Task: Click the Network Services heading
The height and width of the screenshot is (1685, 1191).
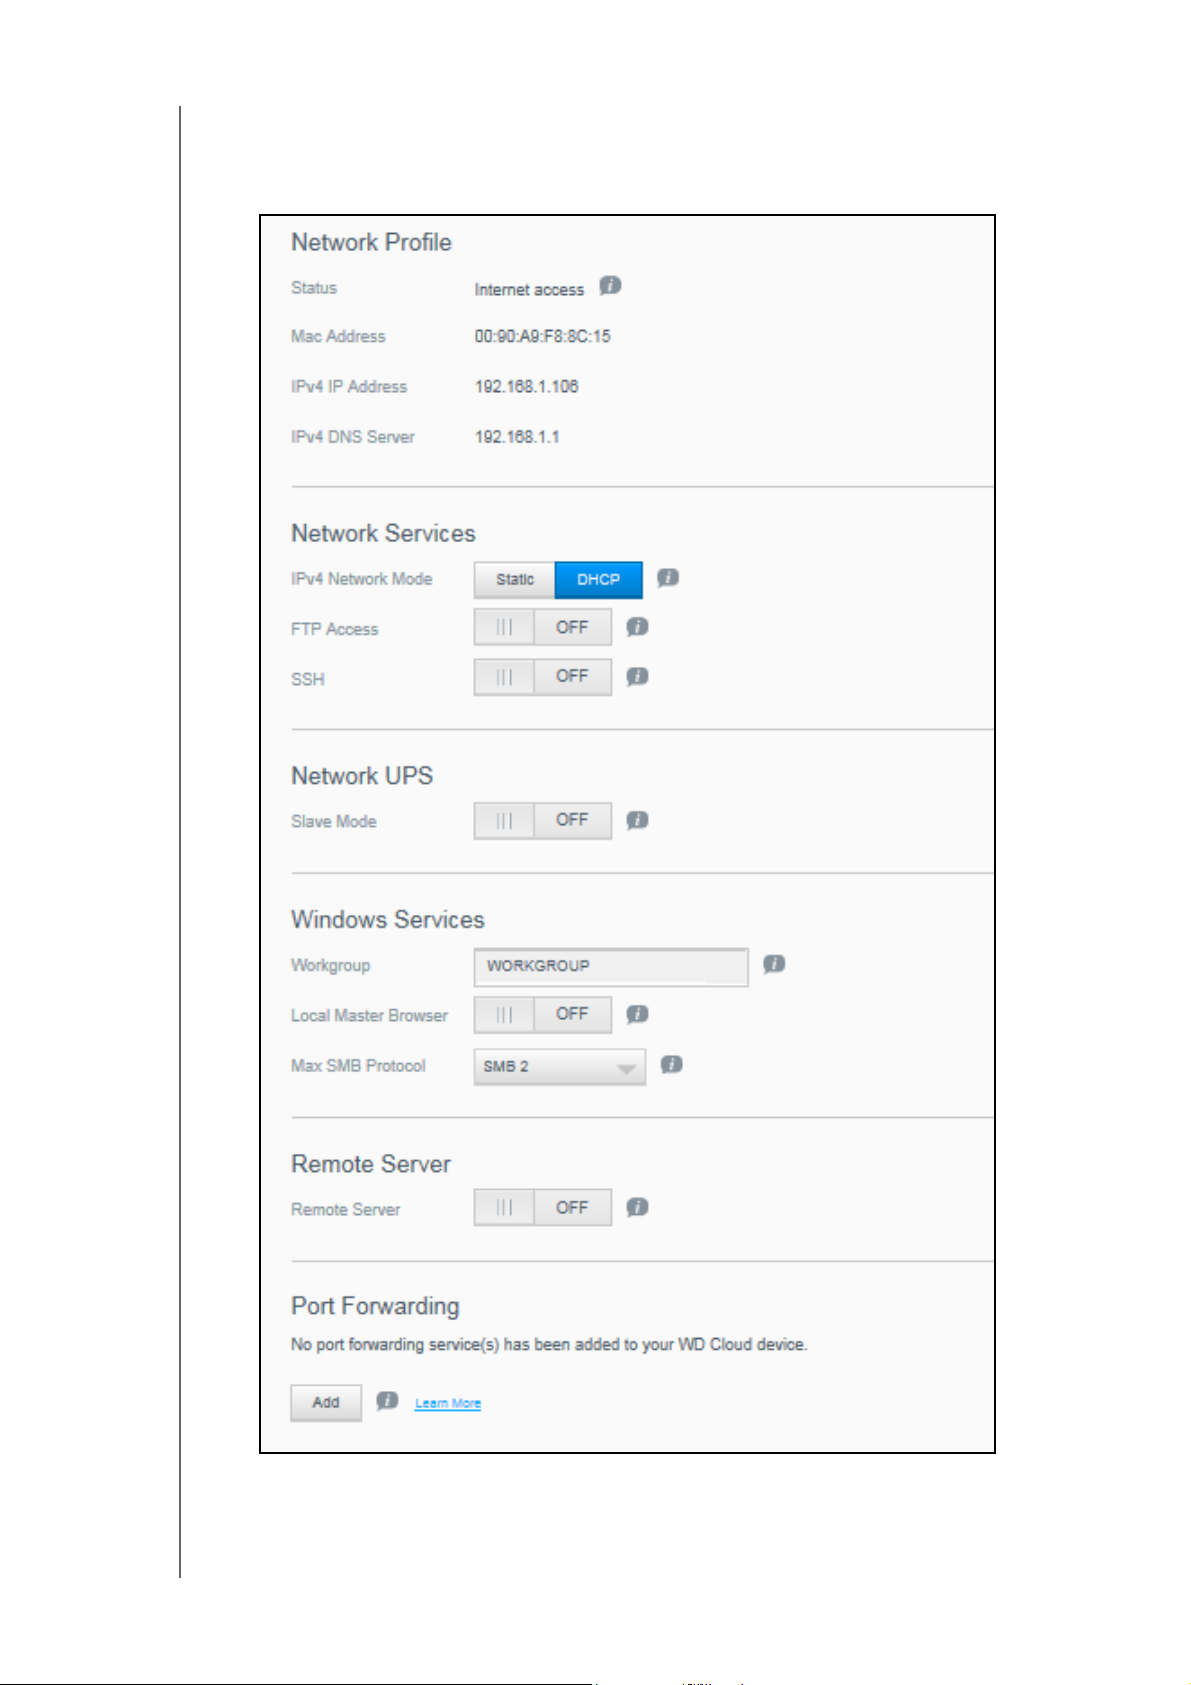Action: 383,533
